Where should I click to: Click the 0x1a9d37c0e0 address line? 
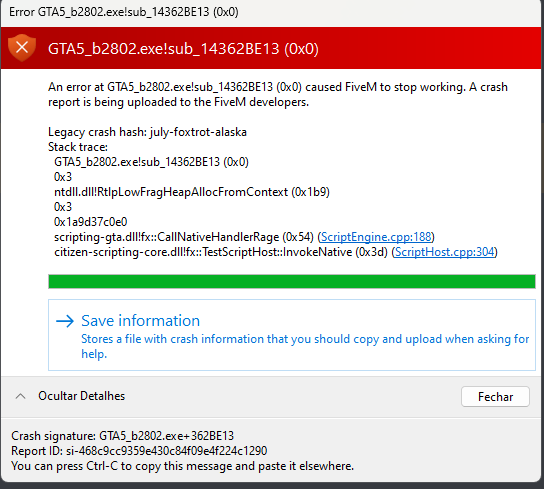click(91, 222)
